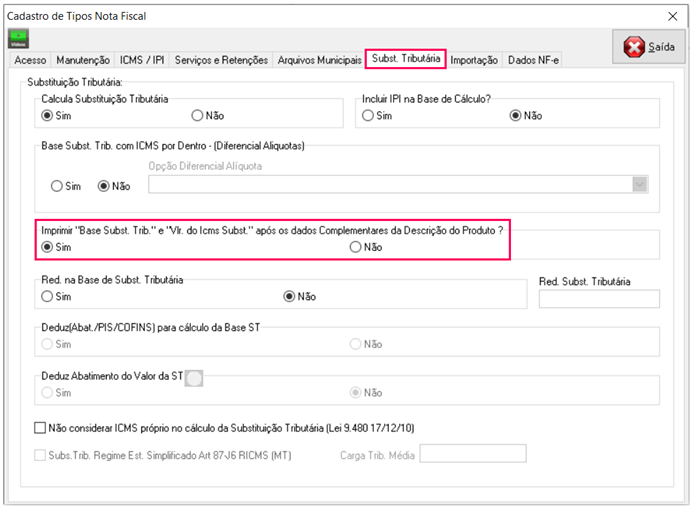Image resolution: width=694 pixels, height=509 pixels.
Task: Go to Serviços e Retenções tab
Action: [221, 61]
